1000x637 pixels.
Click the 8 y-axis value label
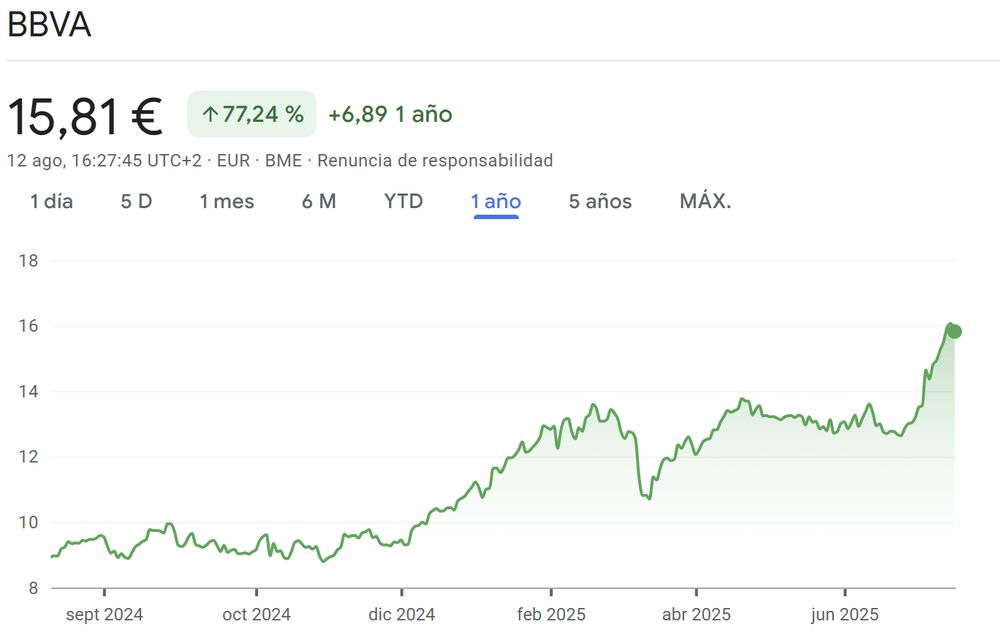pos(33,588)
